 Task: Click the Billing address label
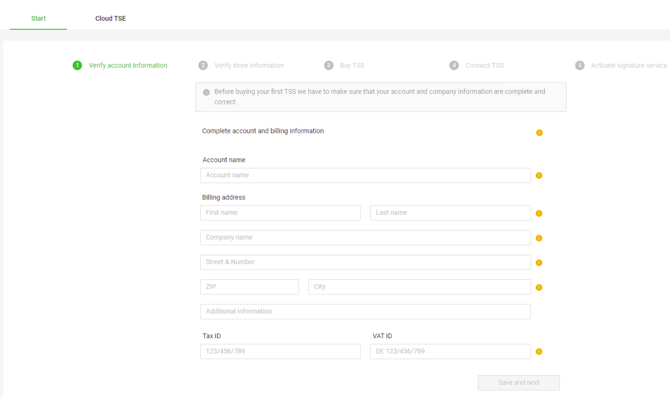coord(223,197)
